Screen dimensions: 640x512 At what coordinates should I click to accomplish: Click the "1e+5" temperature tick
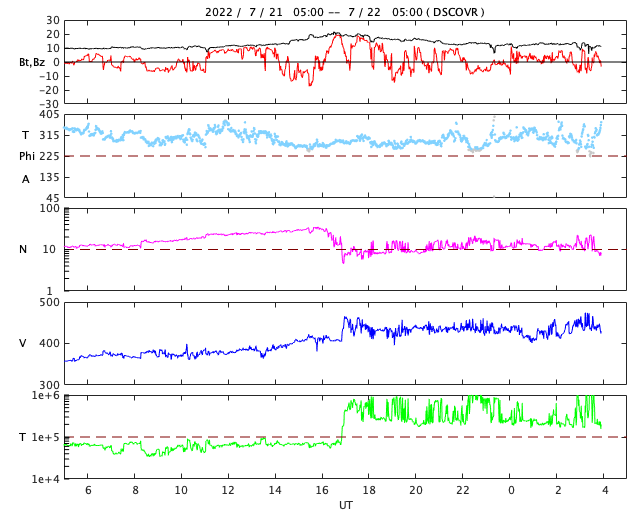click(46, 437)
